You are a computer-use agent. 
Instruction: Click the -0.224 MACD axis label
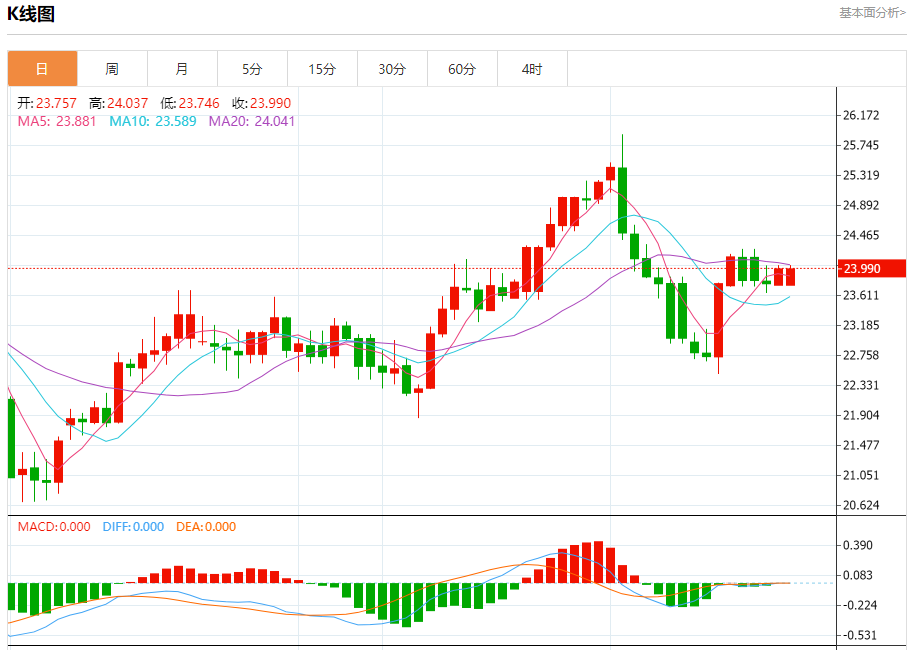pos(858,605)
